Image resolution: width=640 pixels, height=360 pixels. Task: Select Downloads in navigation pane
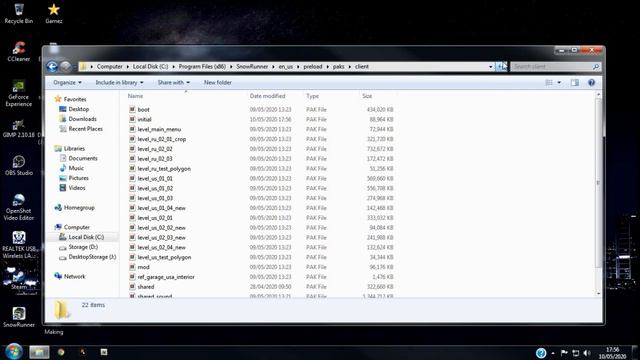pyautogui.click(x=78, y=119)
